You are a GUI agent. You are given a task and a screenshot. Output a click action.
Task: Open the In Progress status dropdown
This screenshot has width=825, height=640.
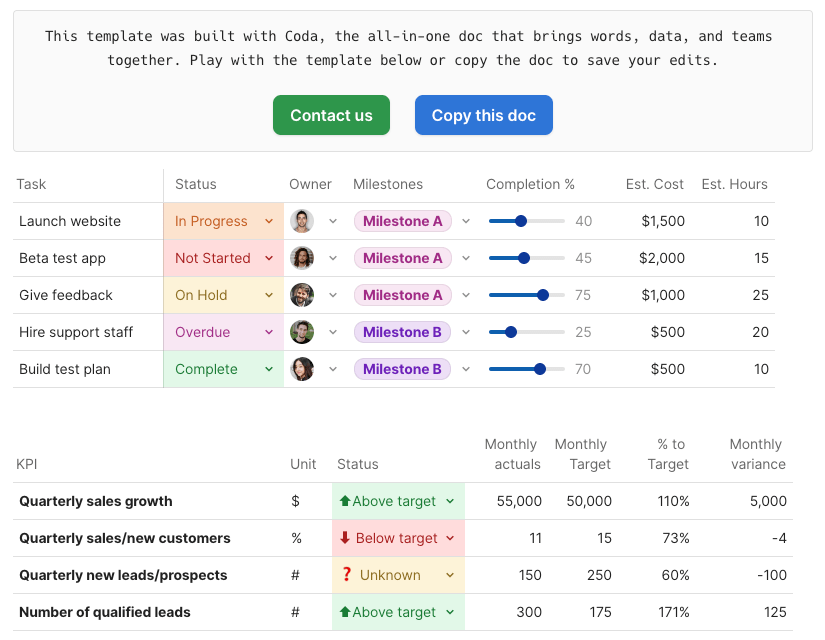click(x=269, y=221)
